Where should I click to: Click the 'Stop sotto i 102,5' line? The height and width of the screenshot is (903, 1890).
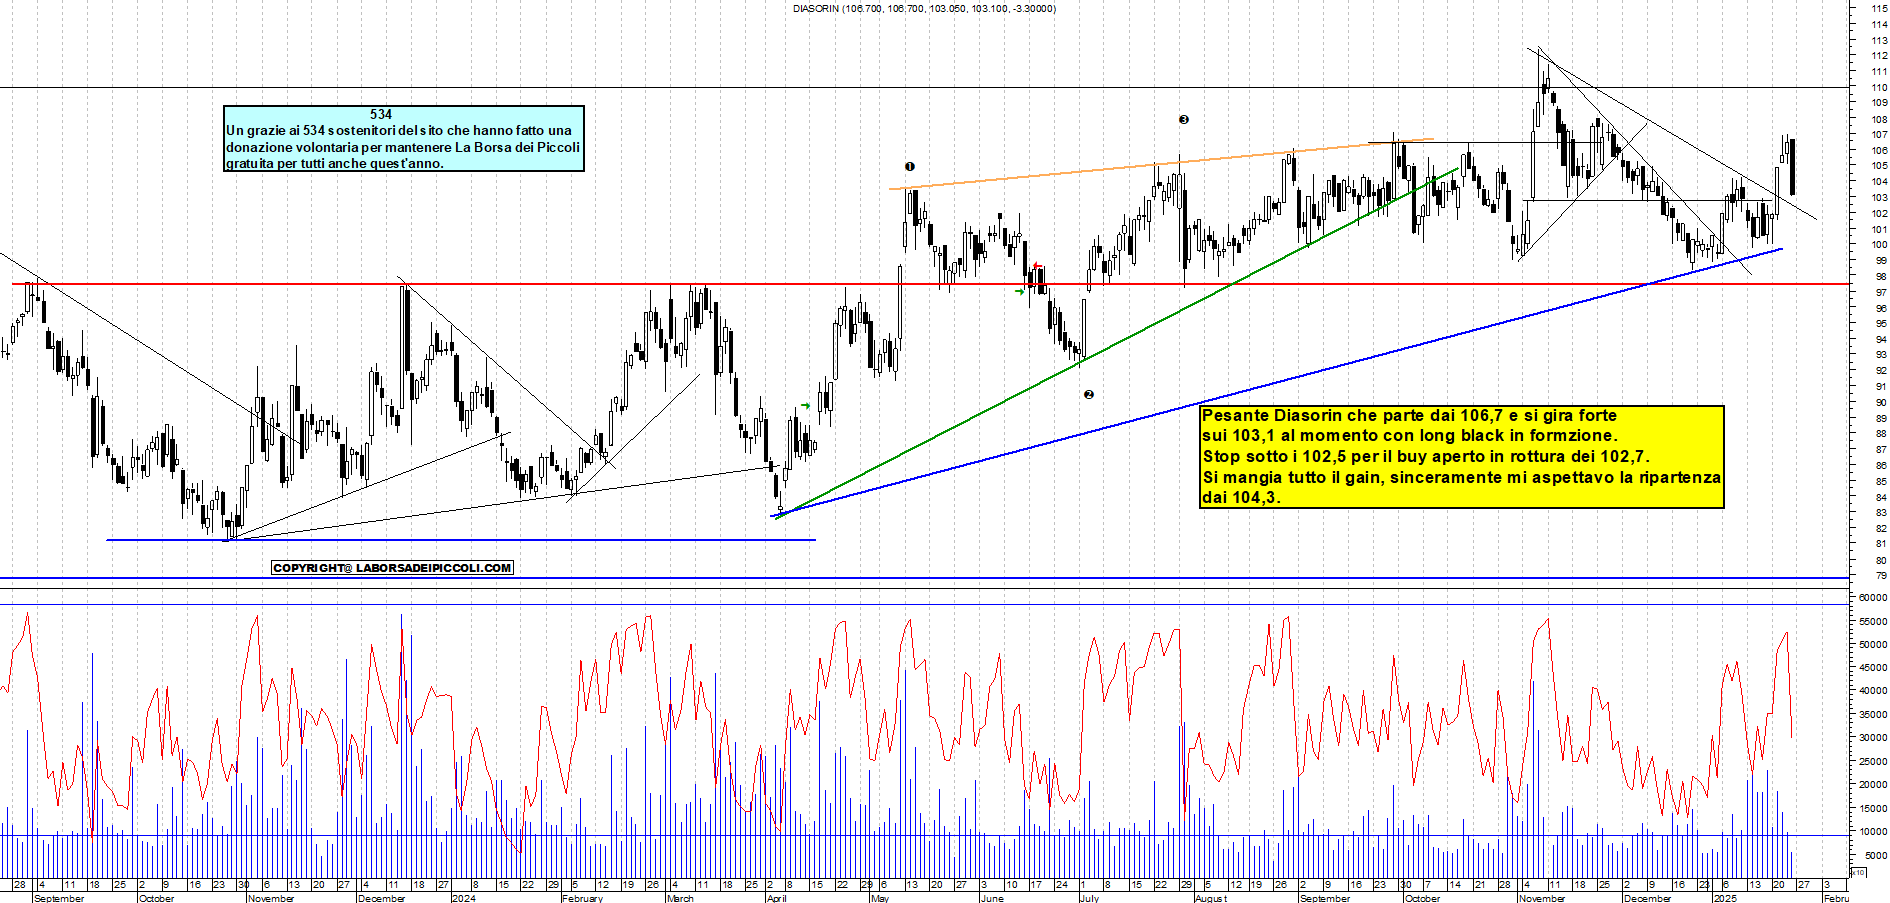(x=1426, y=457)
